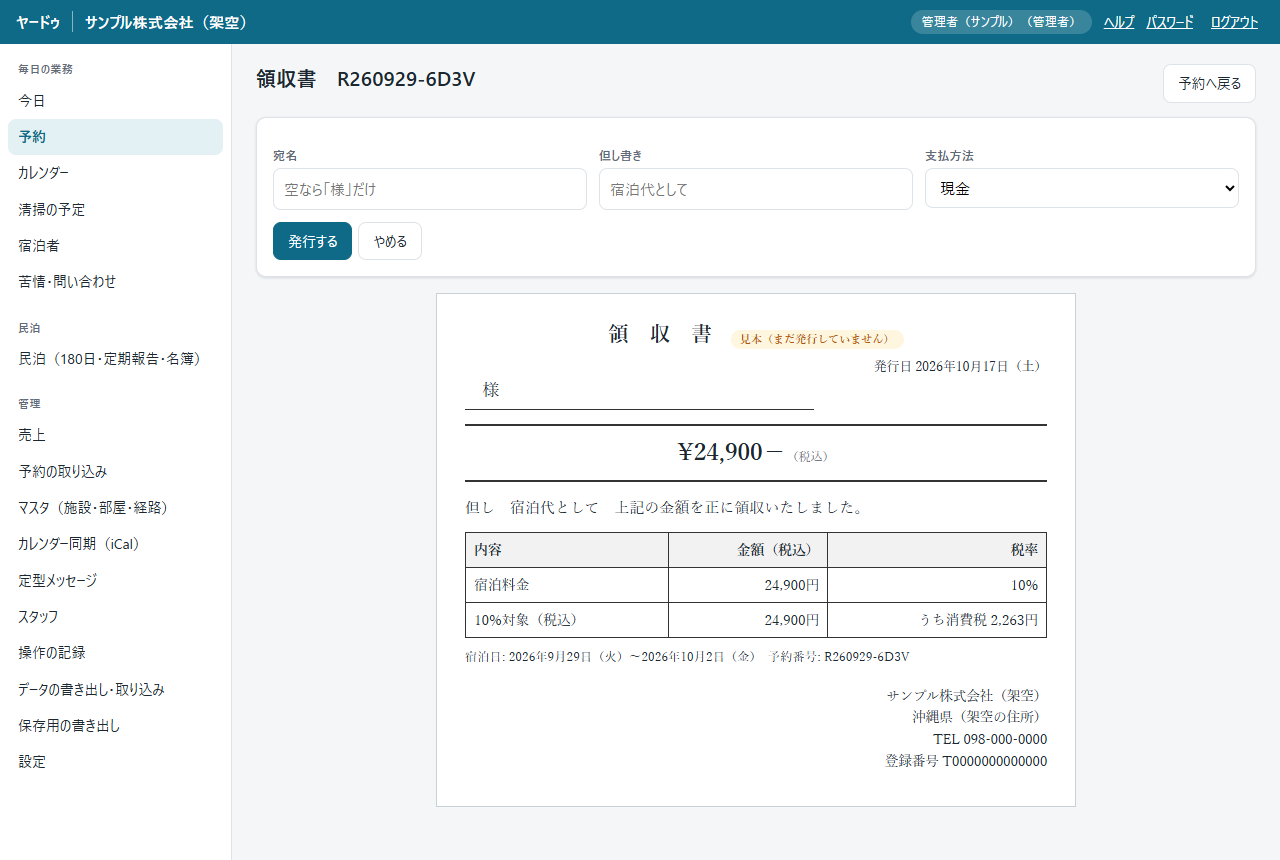The width and height of the screenshot is (1280, 860).
Task: Click the 内容 column header
Action: (567, 550)
